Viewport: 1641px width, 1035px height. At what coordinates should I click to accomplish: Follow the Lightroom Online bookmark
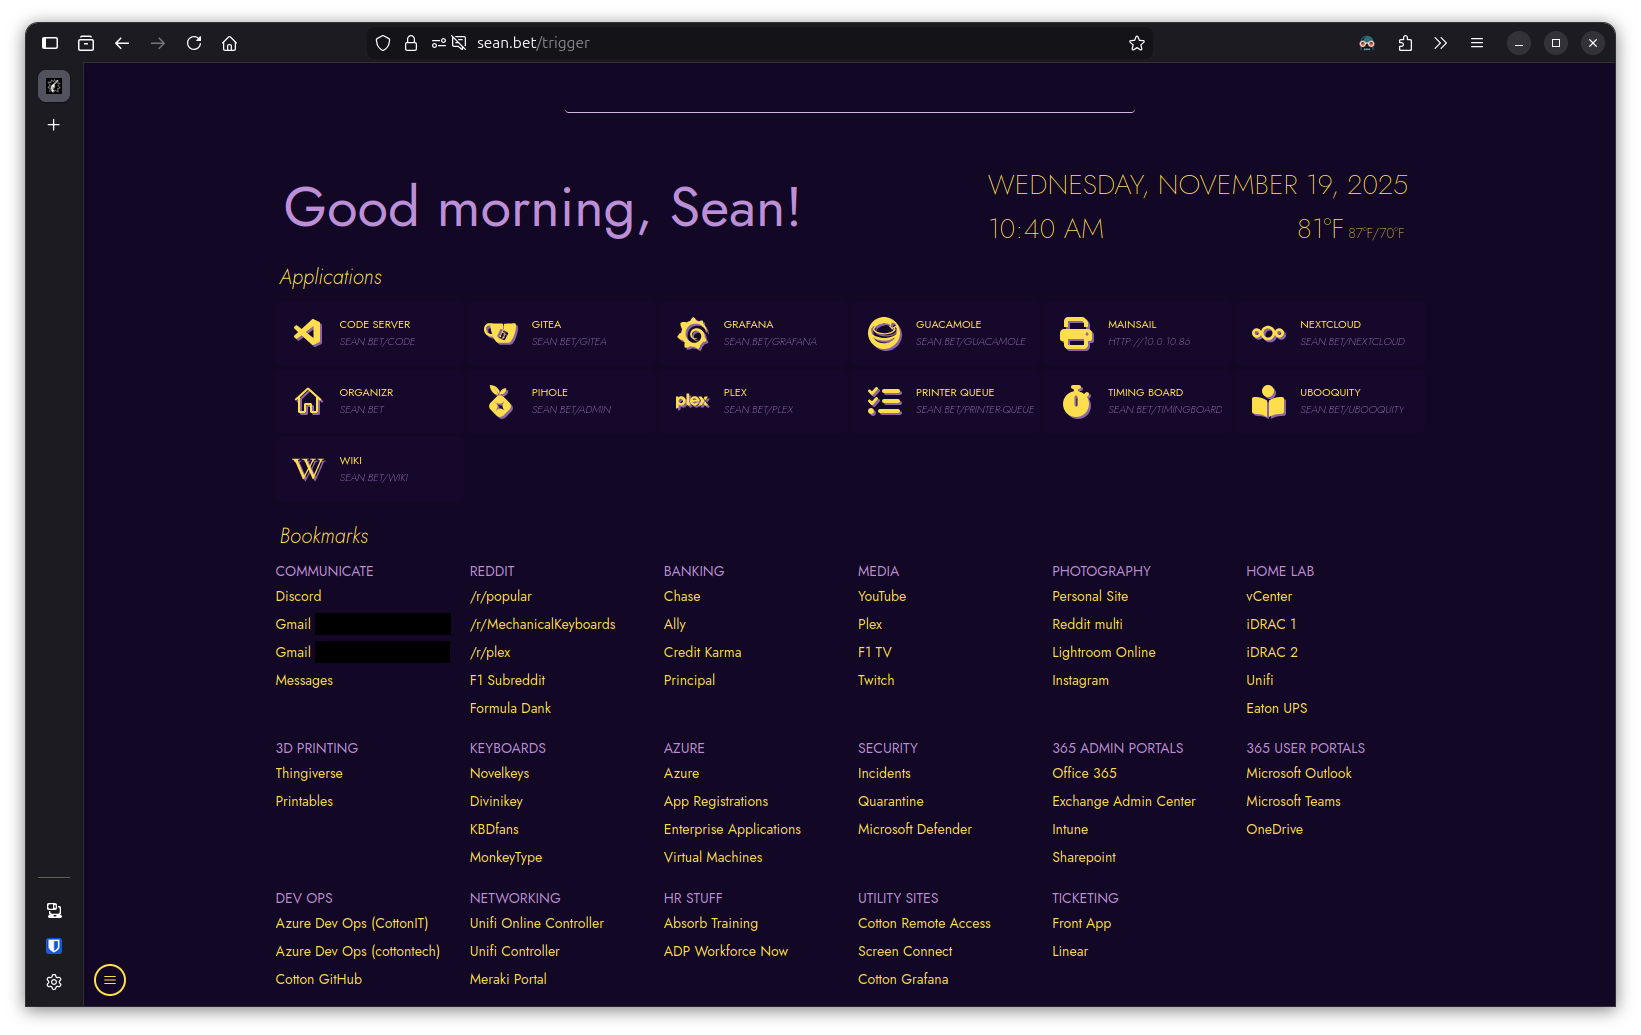1103,652
